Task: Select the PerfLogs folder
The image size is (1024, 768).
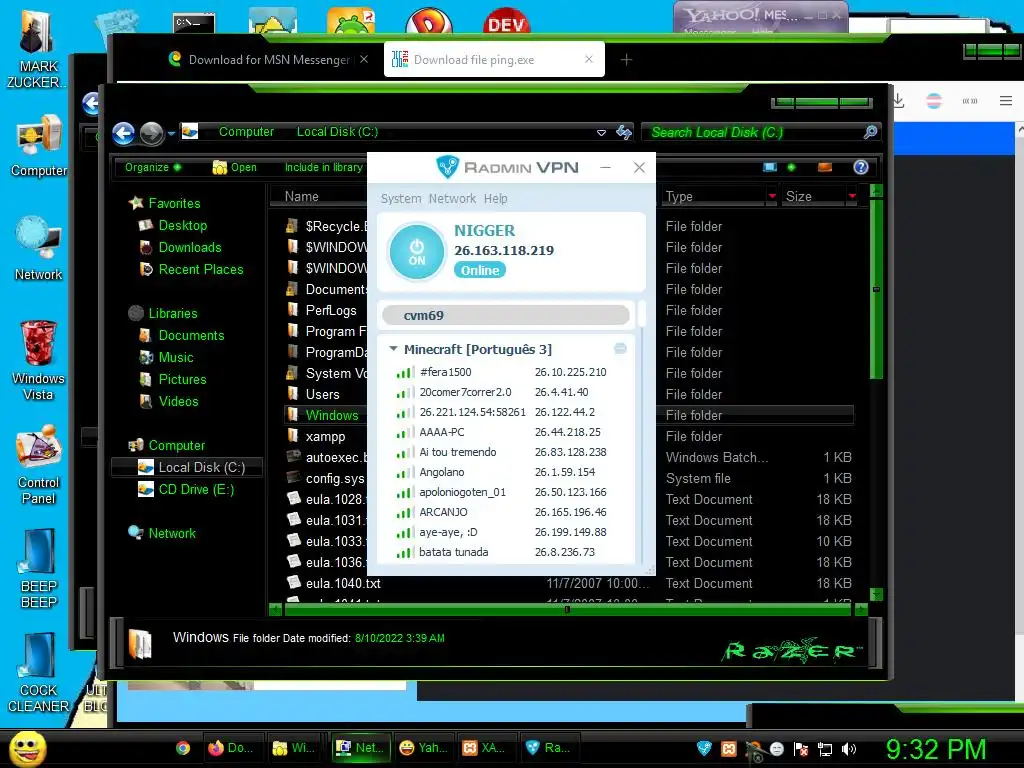Action: [330, 310]
